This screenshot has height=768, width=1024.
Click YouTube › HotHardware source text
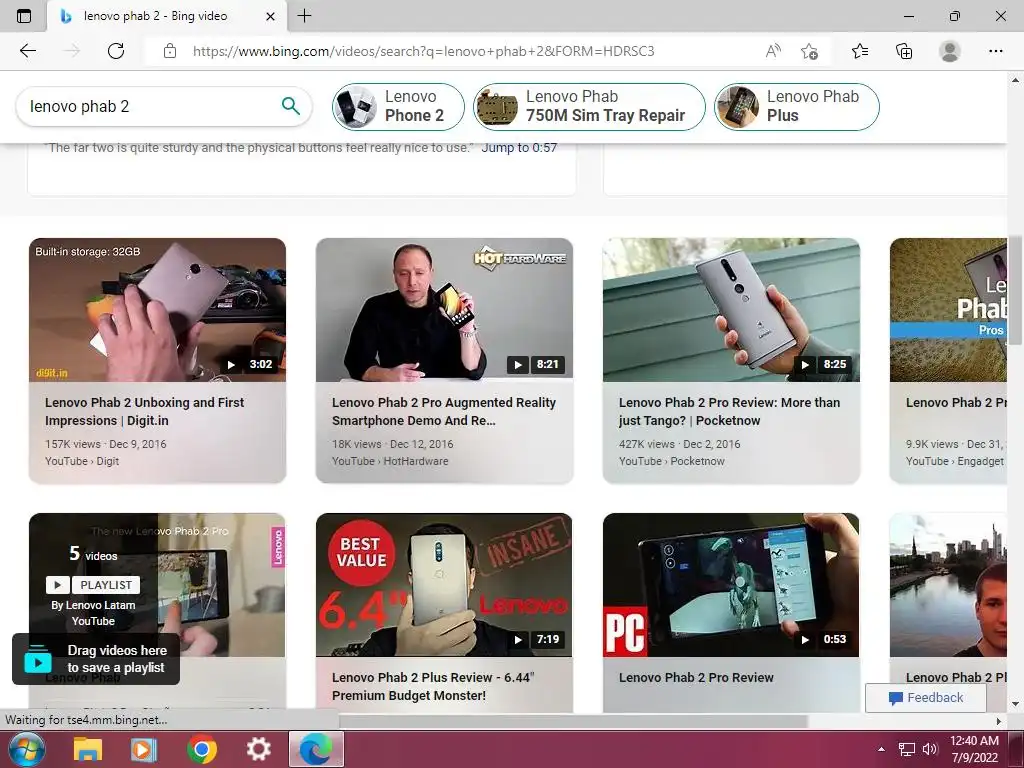(390, 461)
